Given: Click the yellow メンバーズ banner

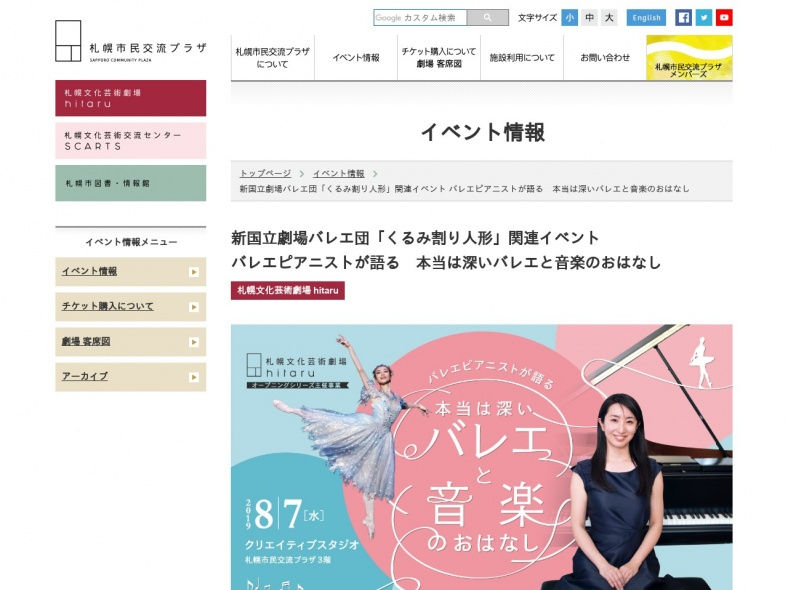Looking at the screenshot, I should [x=690, y=57].
